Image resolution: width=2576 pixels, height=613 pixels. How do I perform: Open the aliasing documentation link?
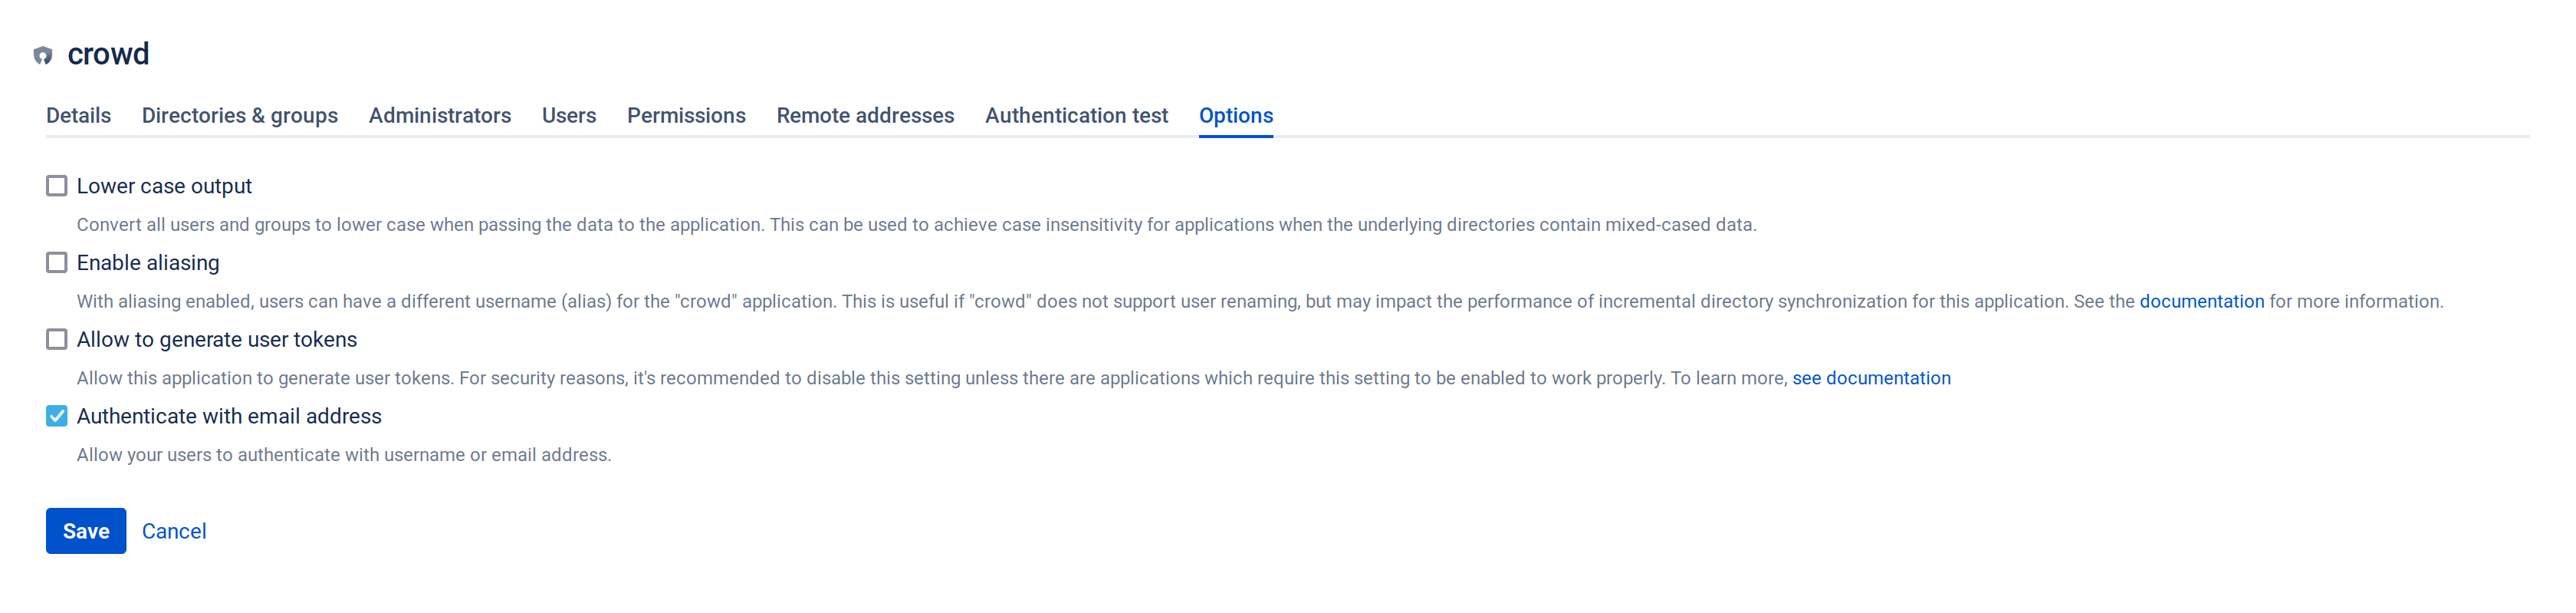(2200, 302)
